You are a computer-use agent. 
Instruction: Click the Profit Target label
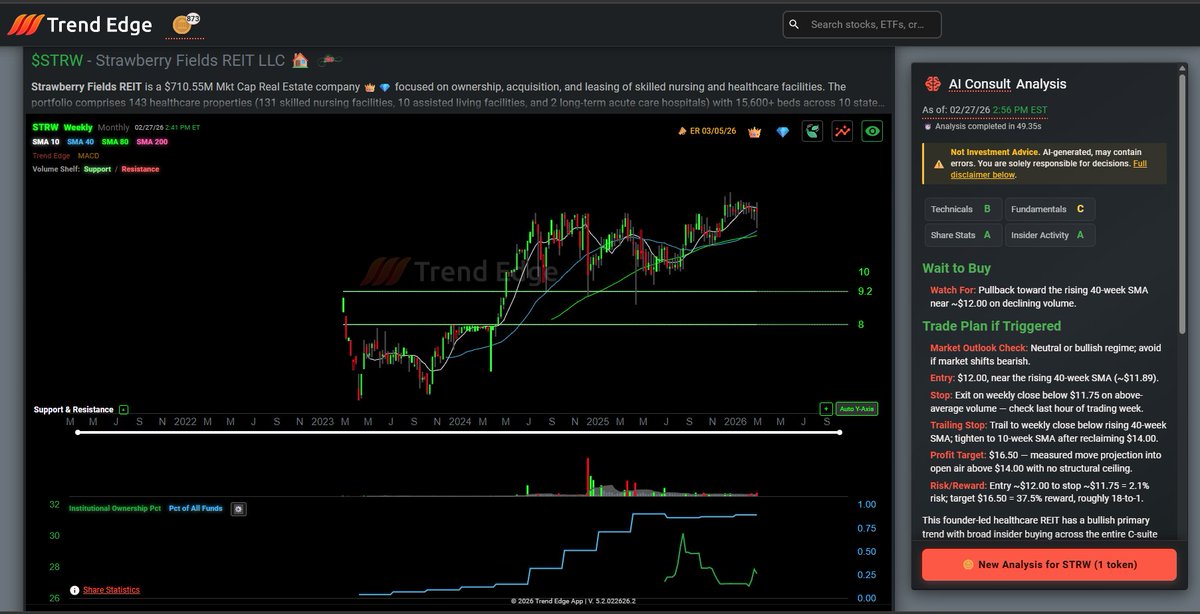click(957, 455)
